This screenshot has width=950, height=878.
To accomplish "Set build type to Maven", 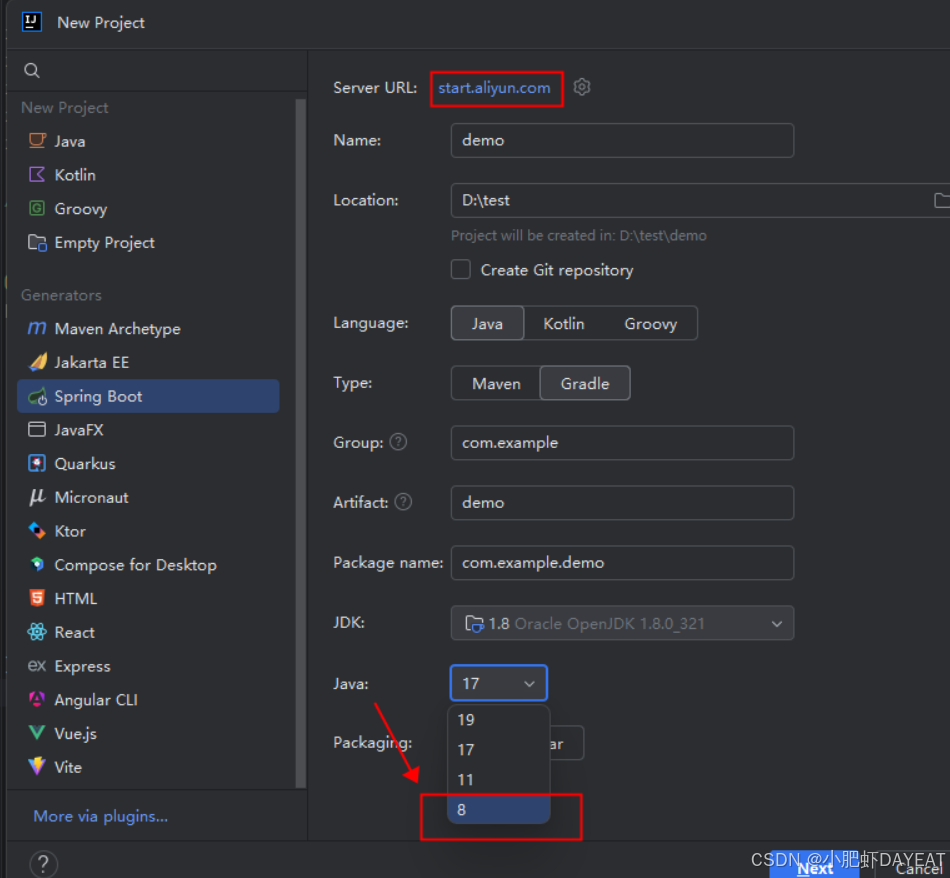I will pos(496,384).
